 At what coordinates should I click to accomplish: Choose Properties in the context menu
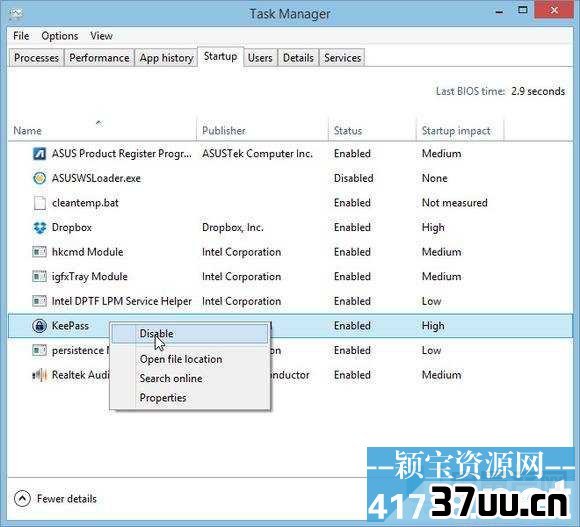pyautogui.click(x=190, y=398)
